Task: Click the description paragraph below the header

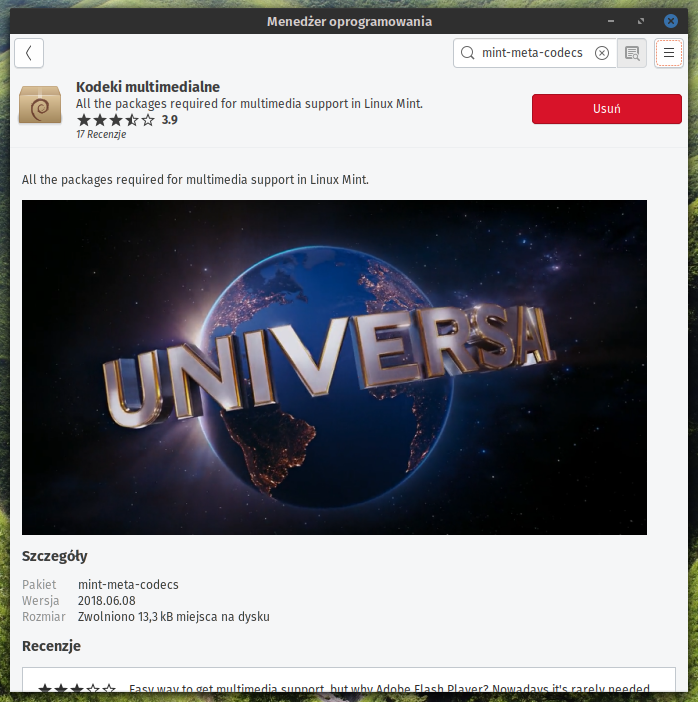Action: [x=195, y=180]
